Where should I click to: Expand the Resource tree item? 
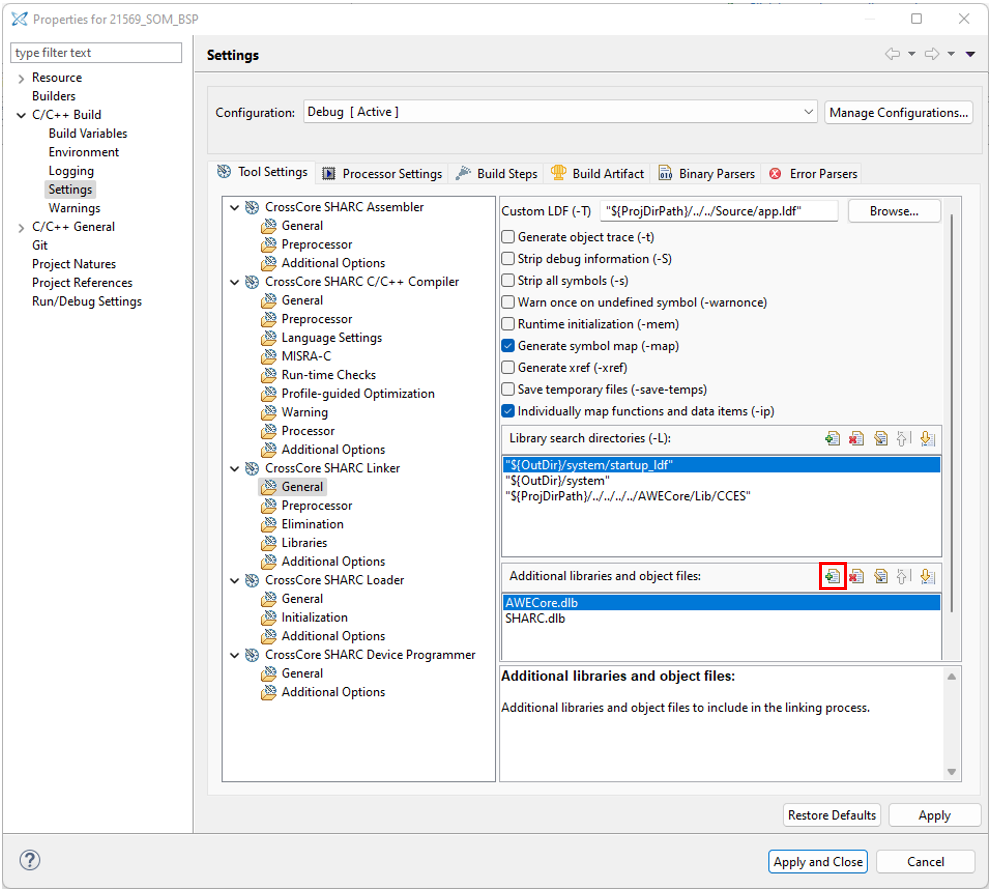[x=20, y=77]
